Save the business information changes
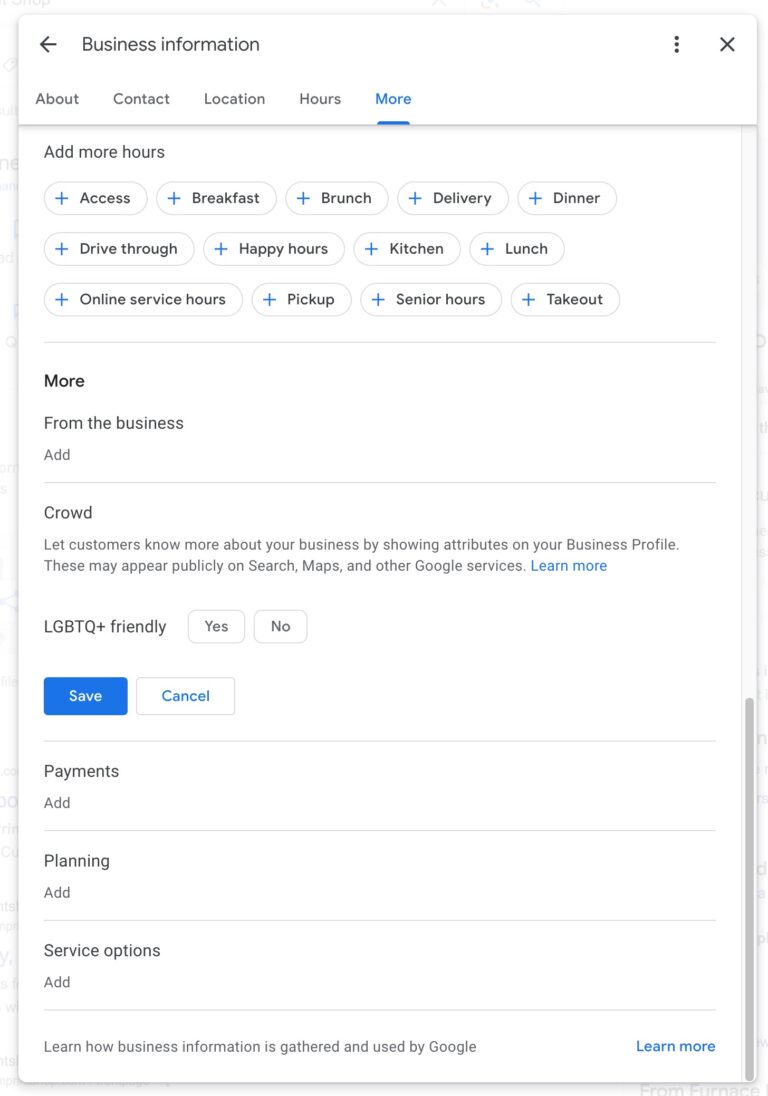This screenshot has height=1096, width=768. tap(85, 695)
